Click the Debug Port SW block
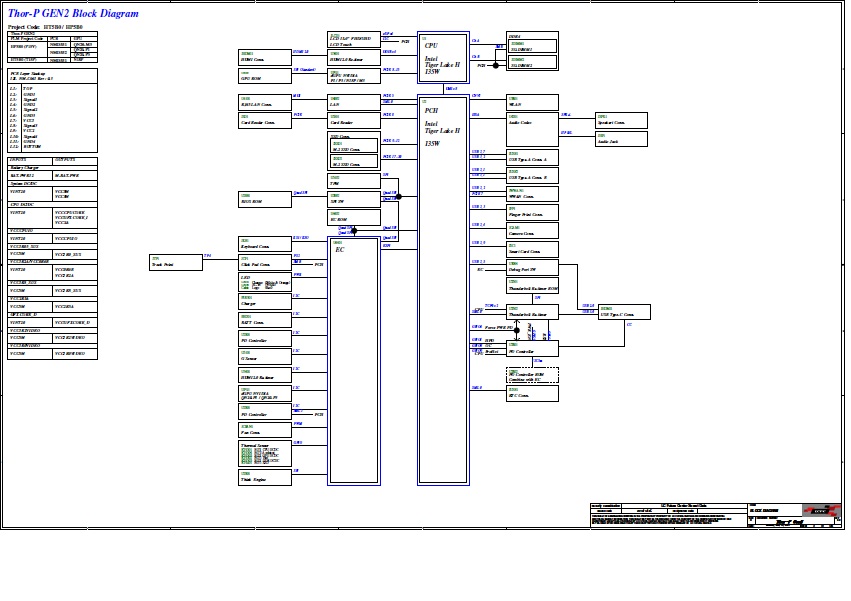Viewport: 851px width, 601px height. [532, 267]
